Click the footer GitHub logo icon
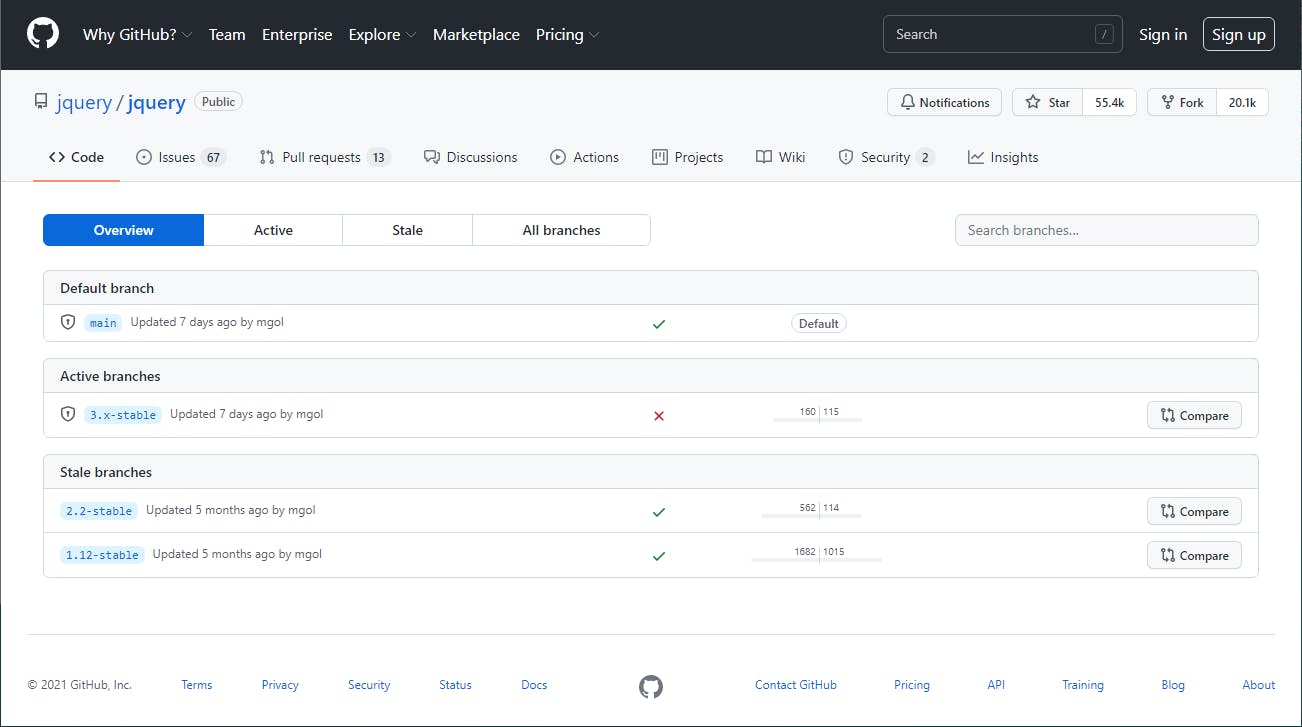The height and width of the screenshot is (727, 1302). coord(651,686)
